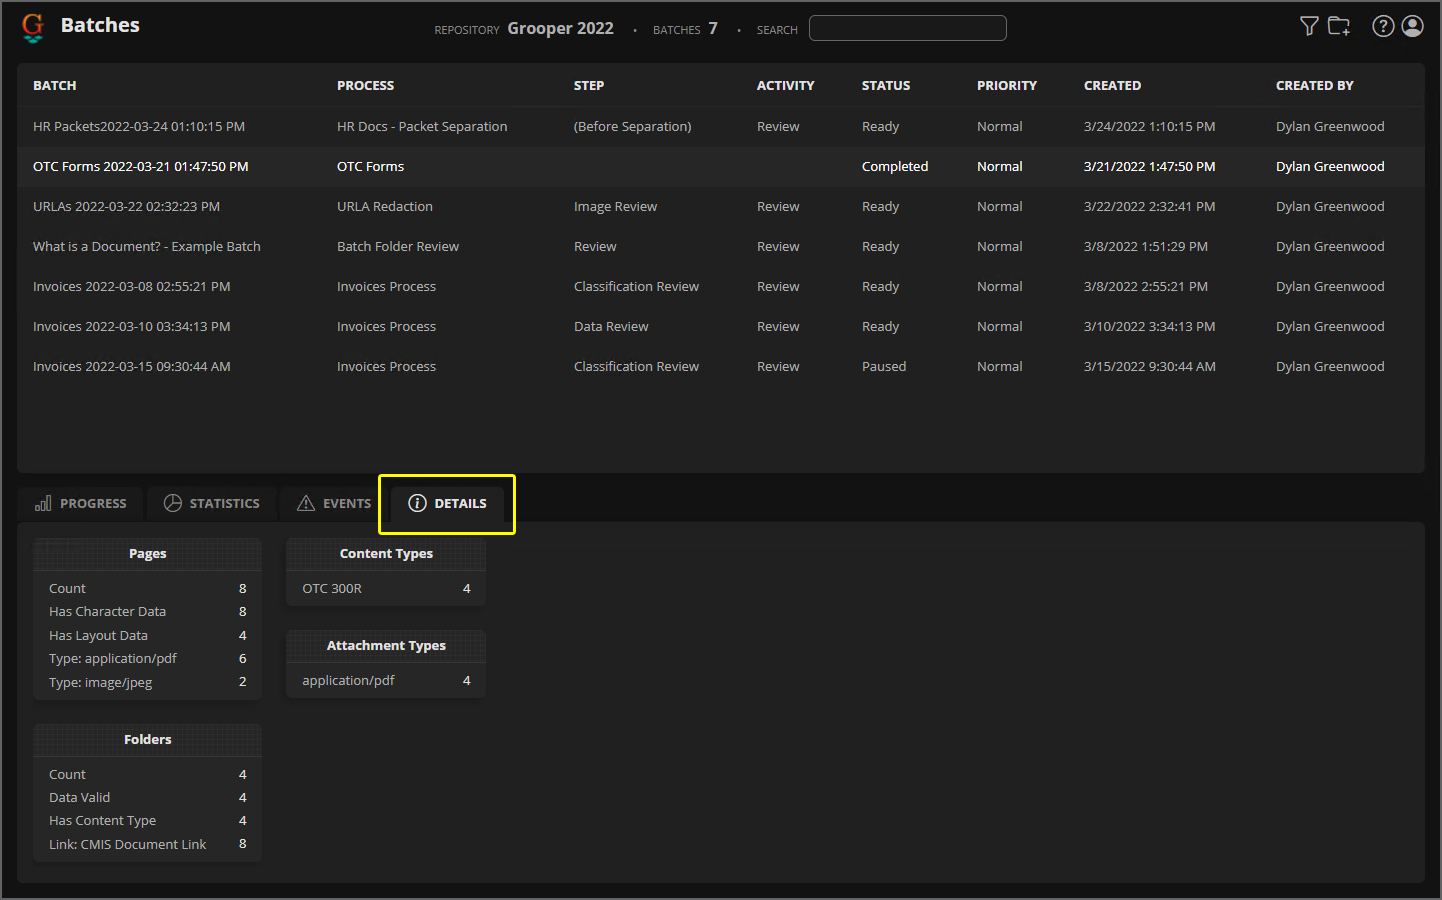This screenshot has width=1442, height=900.
Task: Sort by the Created column header
Action: point(1112,86)
